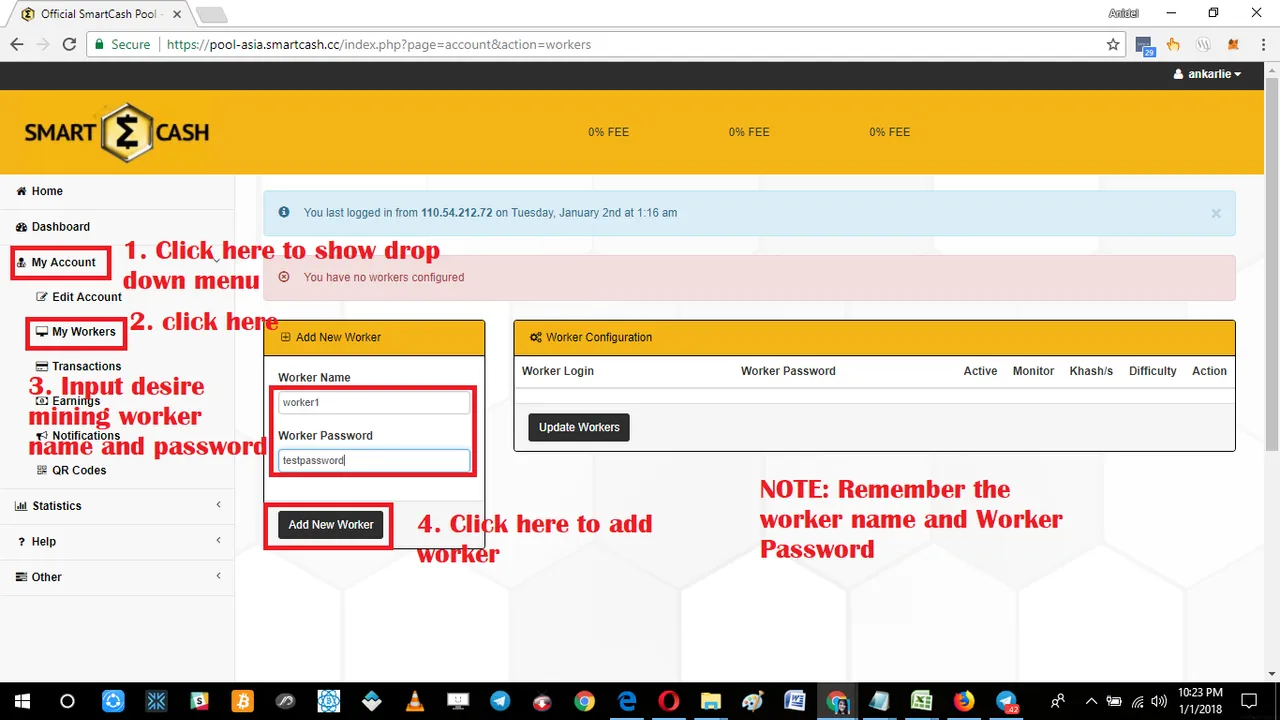
Task: Open VLC media player from taskbar
Action: coord(415,700)
